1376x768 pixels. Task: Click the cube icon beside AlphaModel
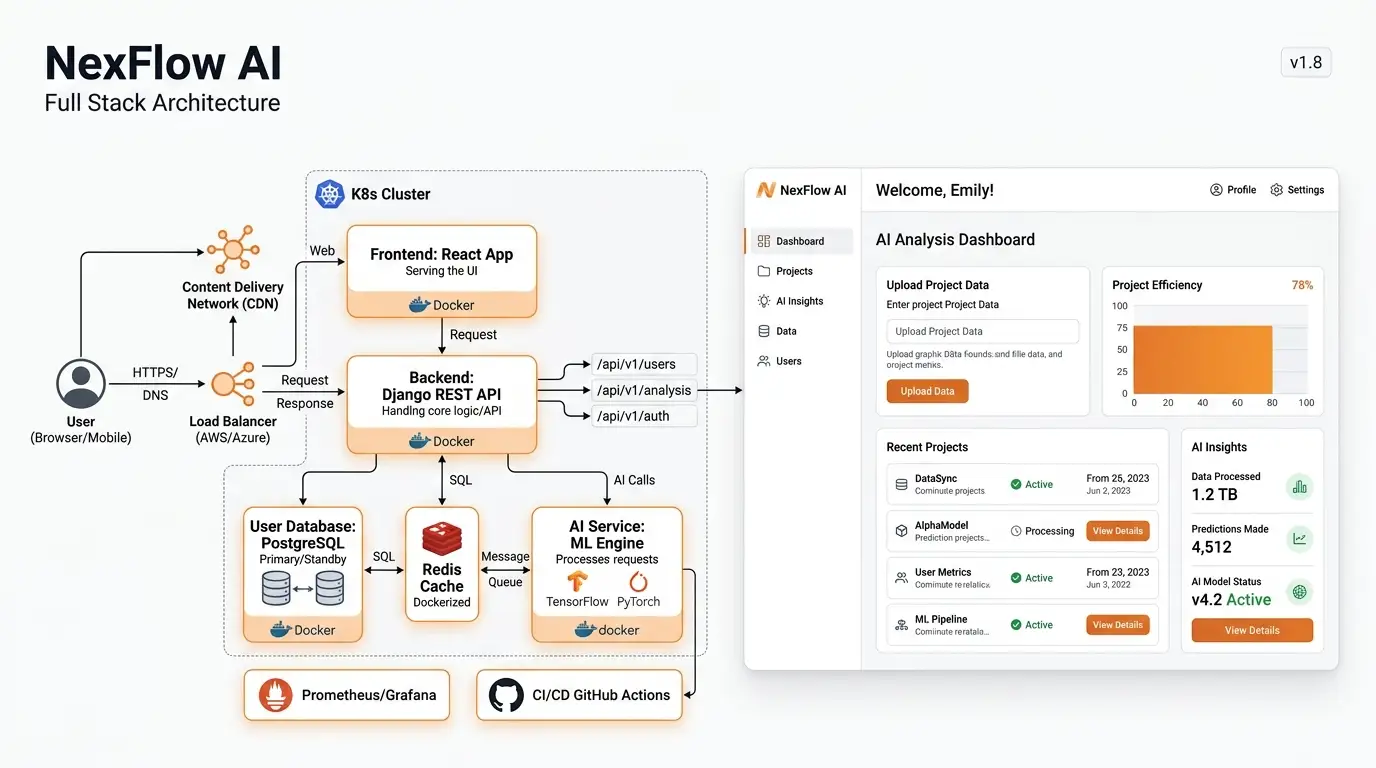point(901,531)
